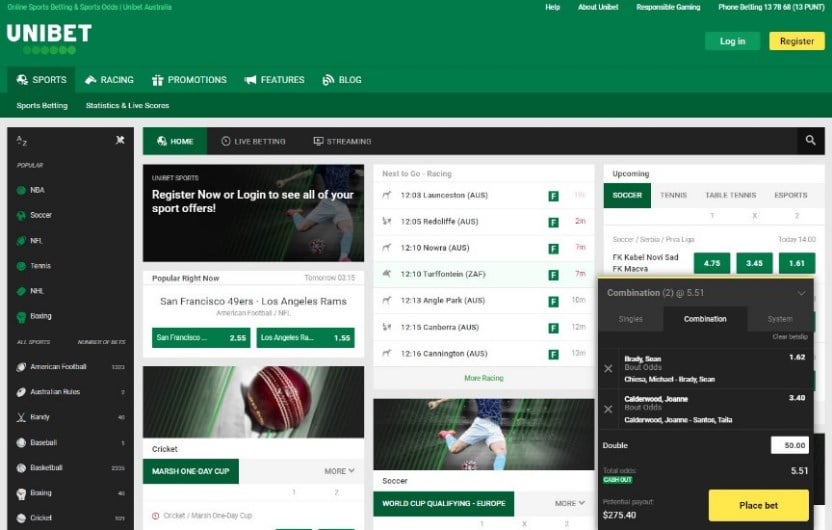
Task: Open the Promotions menu
Action: [189, 80]
